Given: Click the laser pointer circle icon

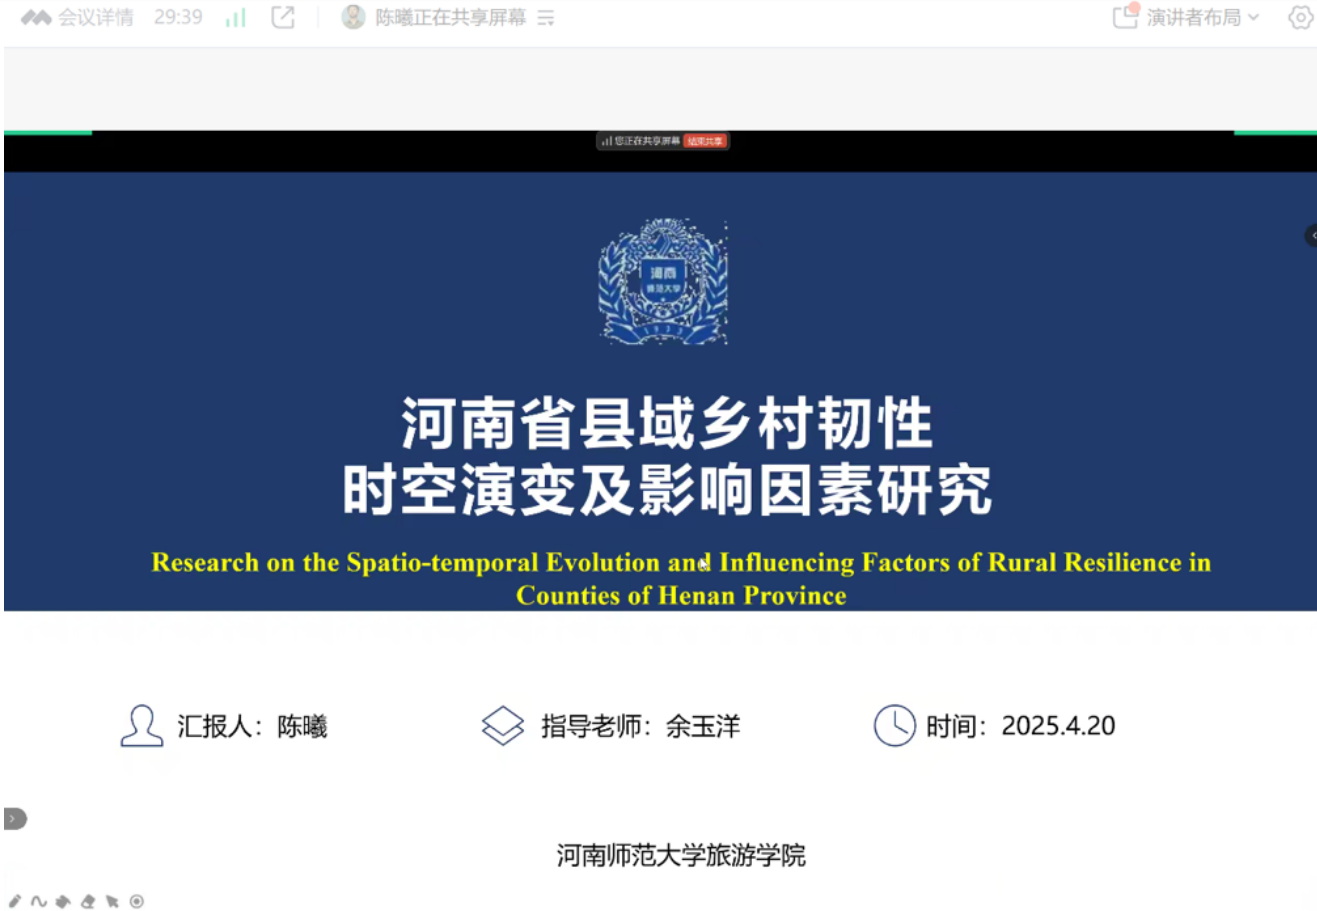Looking at the screenshot, I should [x=137, y=901].
